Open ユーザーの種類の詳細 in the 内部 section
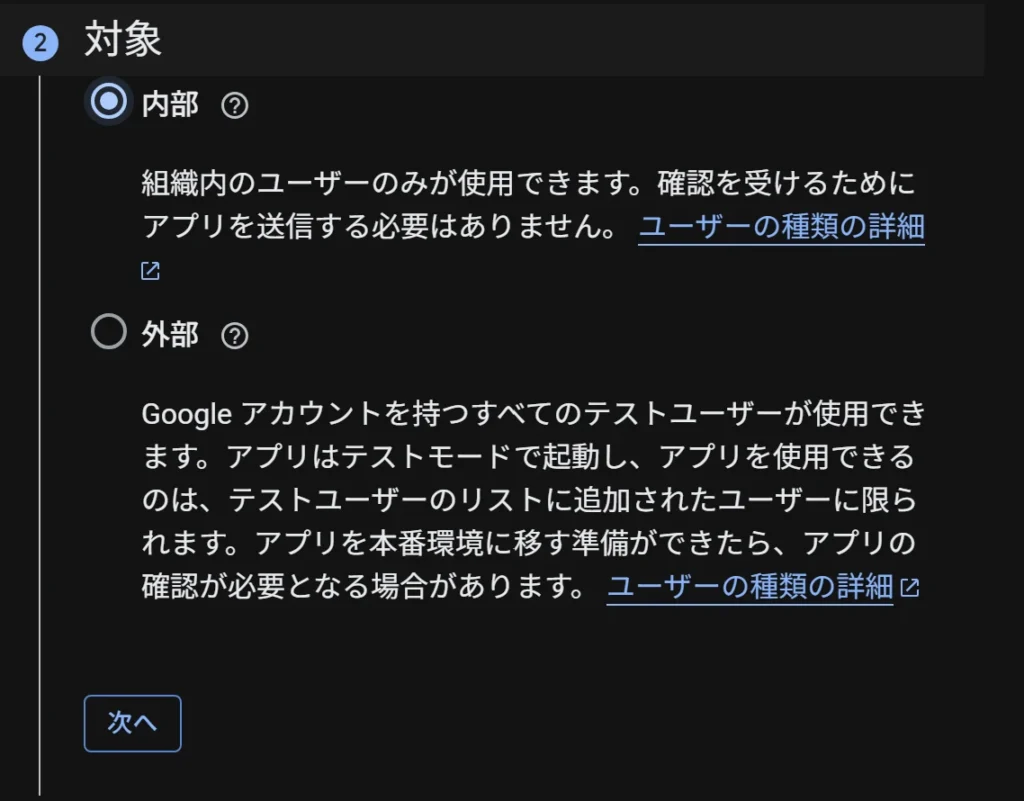Screen dimensions: 1024x801 [782, 227]
